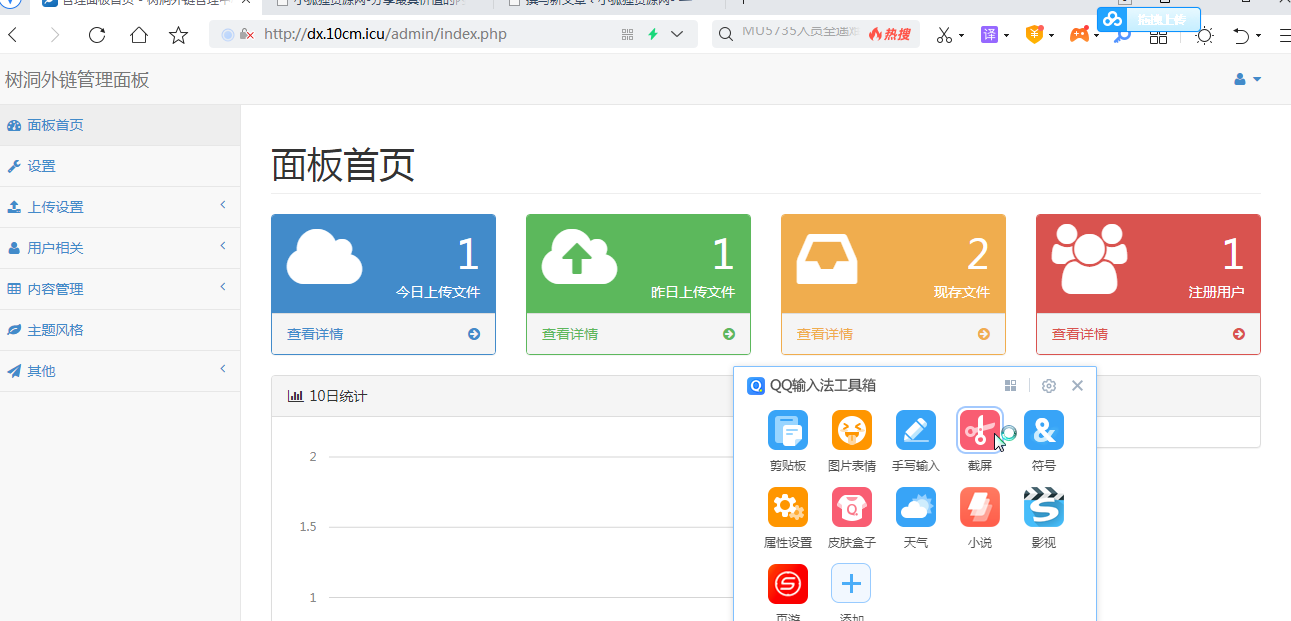The height and width of the screenshot is (621, 1291).
Task: Expand the address bar history dropdown
Action: 677,35
